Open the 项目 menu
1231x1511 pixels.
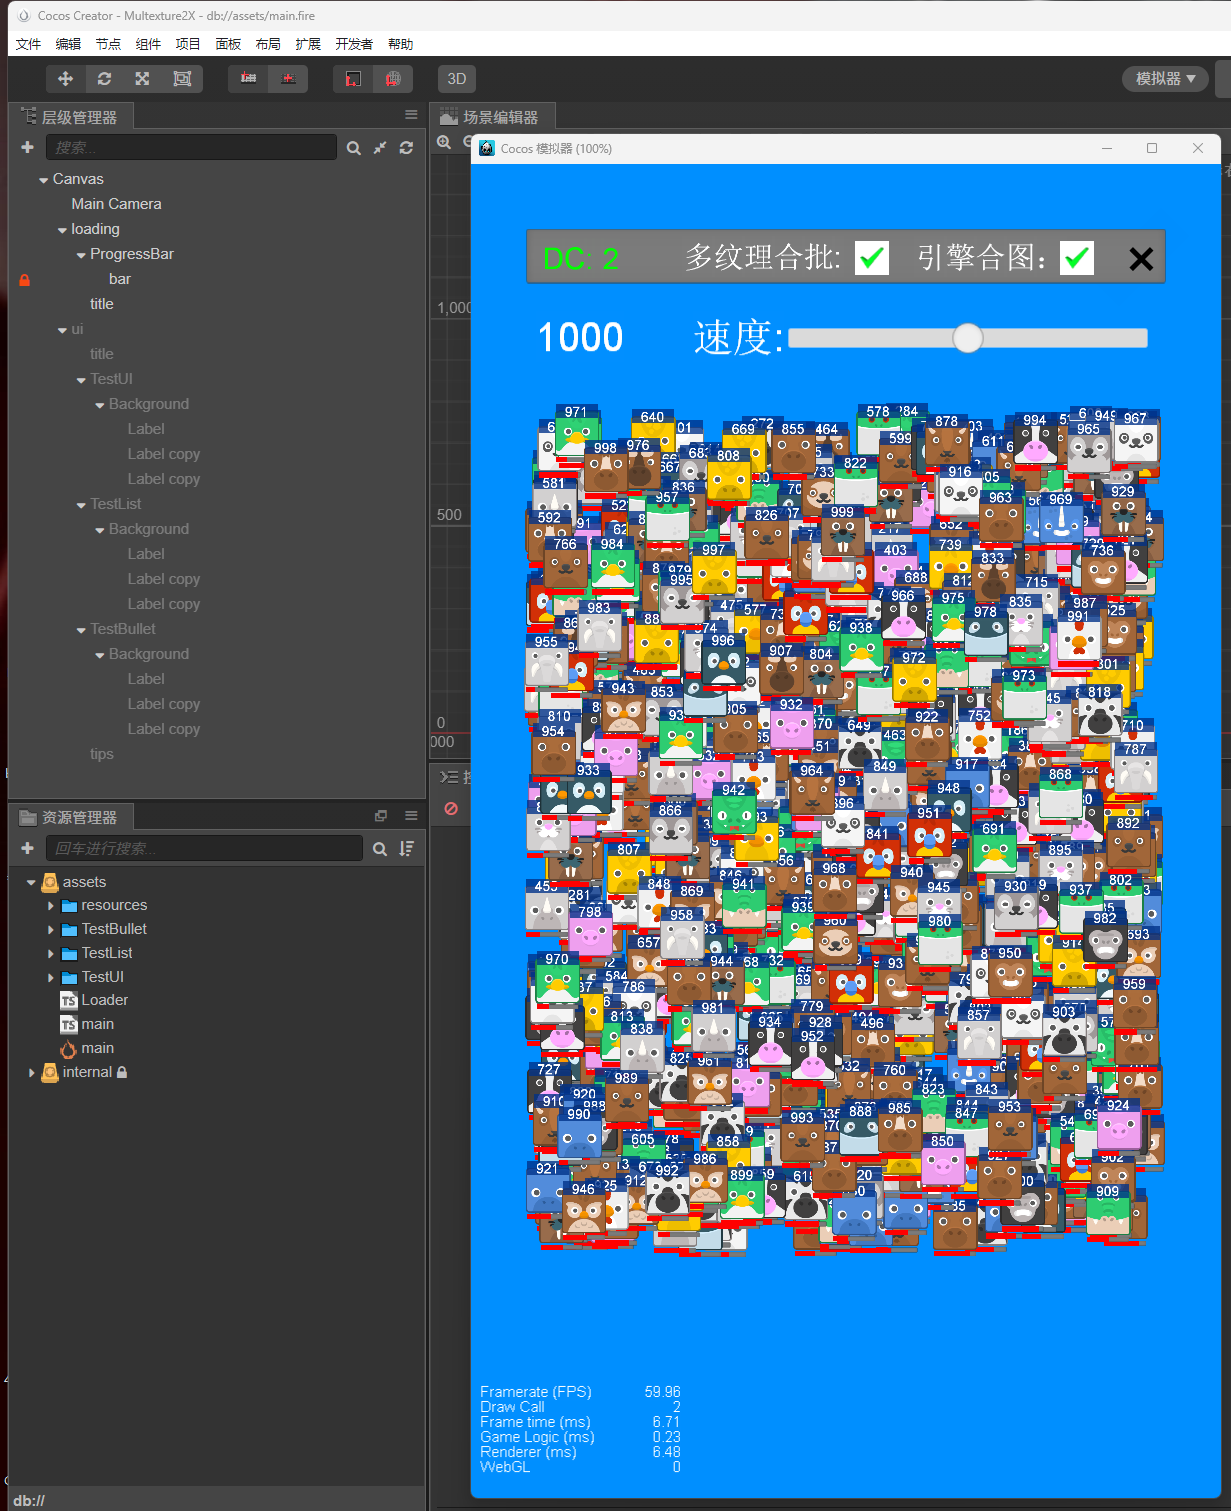click(188, 44)
